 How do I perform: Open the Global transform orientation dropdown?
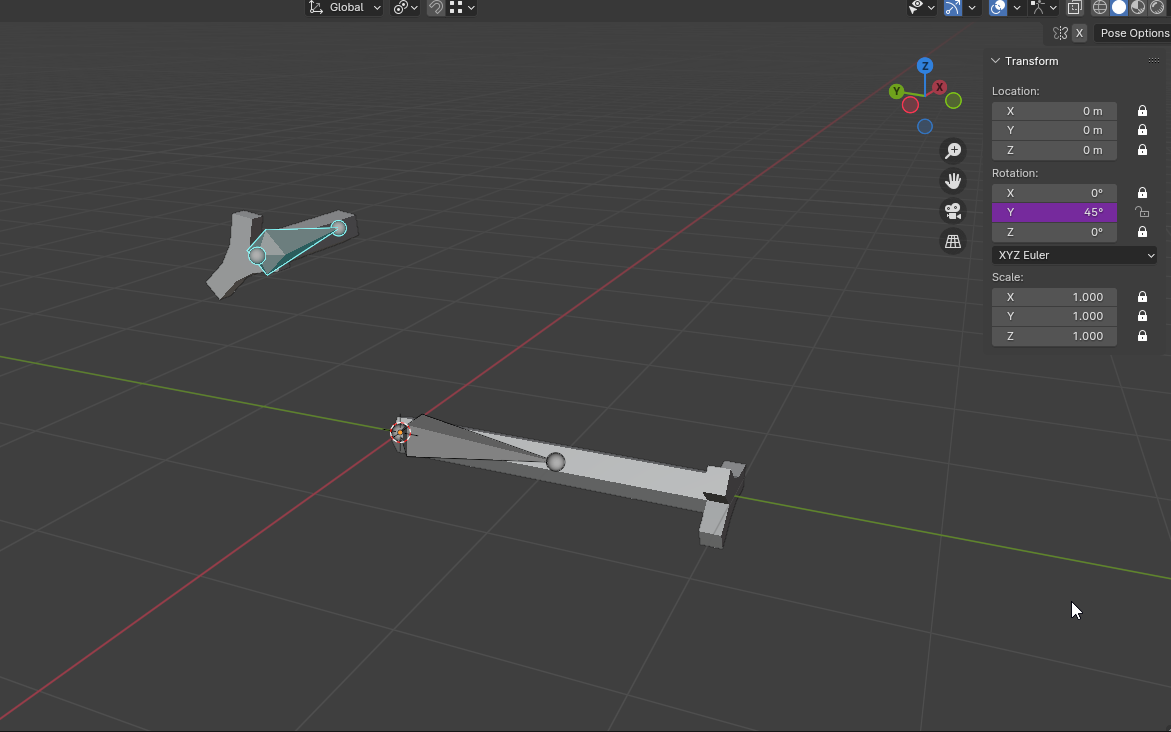coord(345,7)
